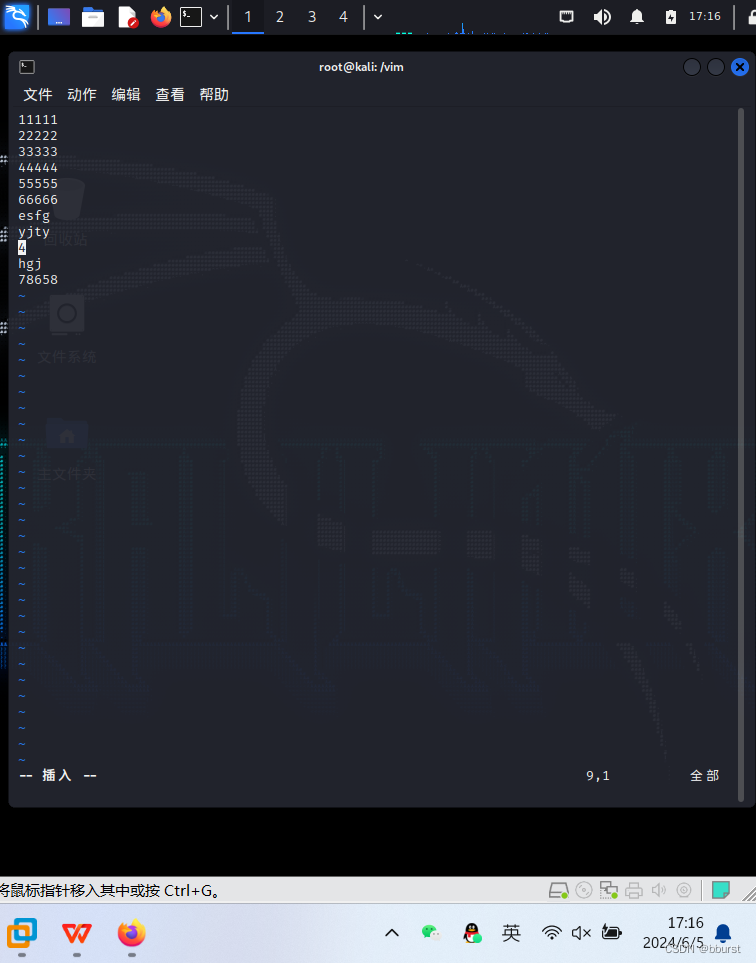Click the green VM message log icon
The image size is (756, 963).
click(x=721, y=890)
